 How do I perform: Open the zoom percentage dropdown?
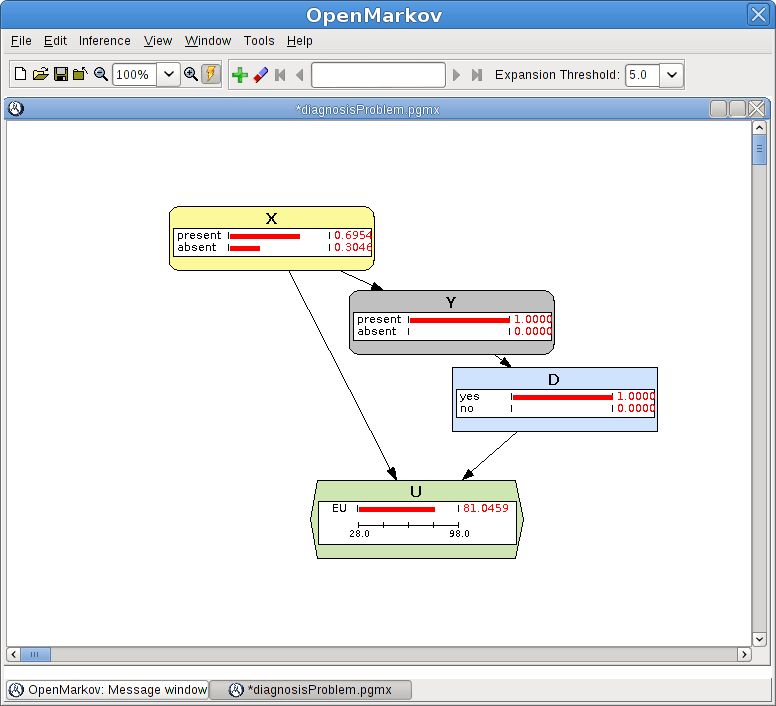click(x=167, y=75)
